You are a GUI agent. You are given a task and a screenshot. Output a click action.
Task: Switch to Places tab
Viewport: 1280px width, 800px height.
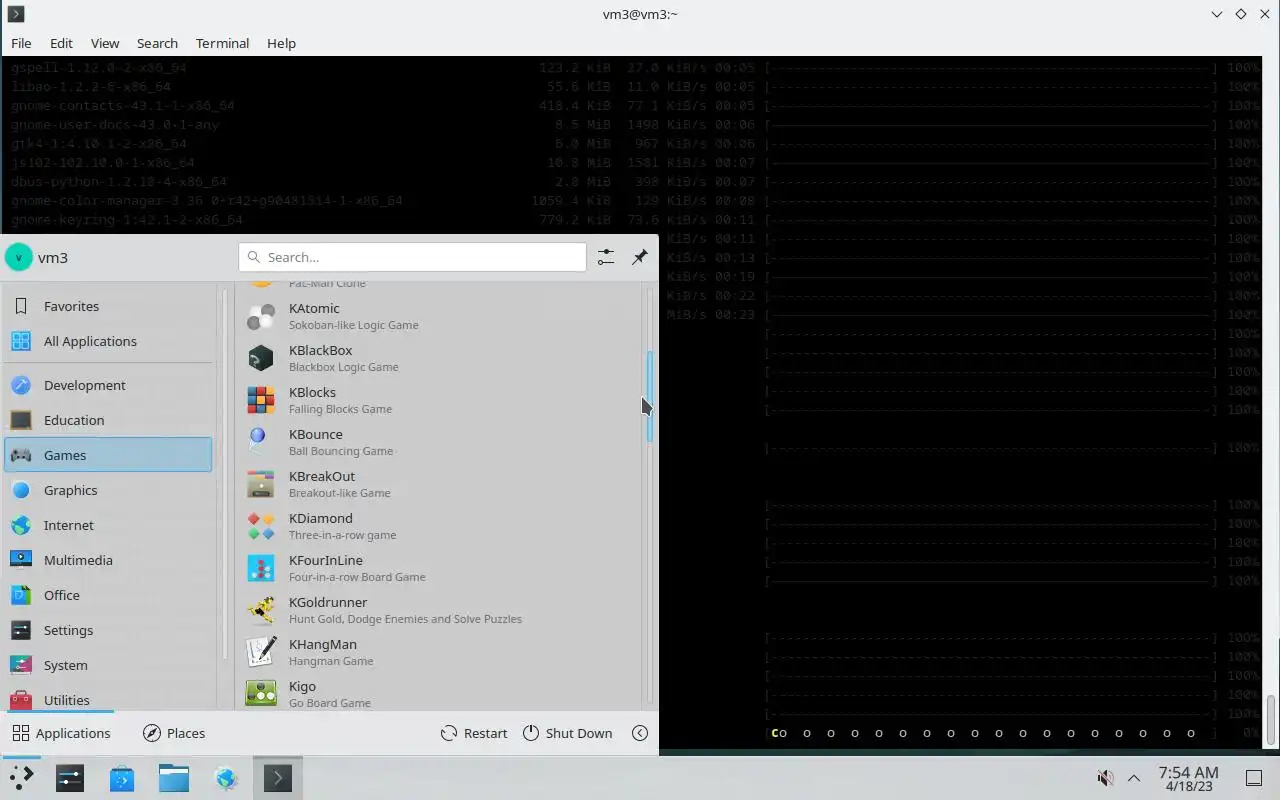174,733
